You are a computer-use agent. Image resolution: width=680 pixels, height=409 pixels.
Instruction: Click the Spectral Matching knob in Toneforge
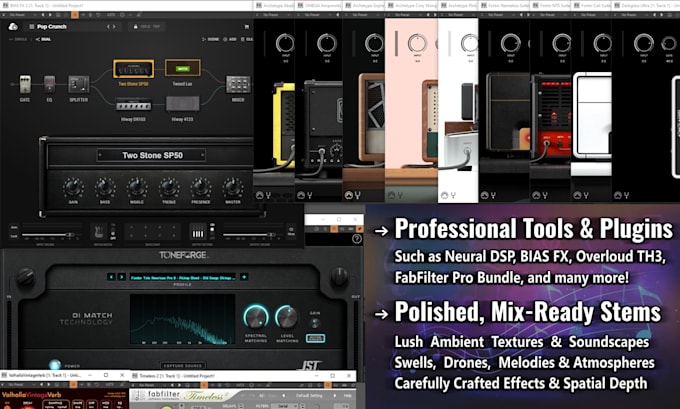[x=256, y=316]
